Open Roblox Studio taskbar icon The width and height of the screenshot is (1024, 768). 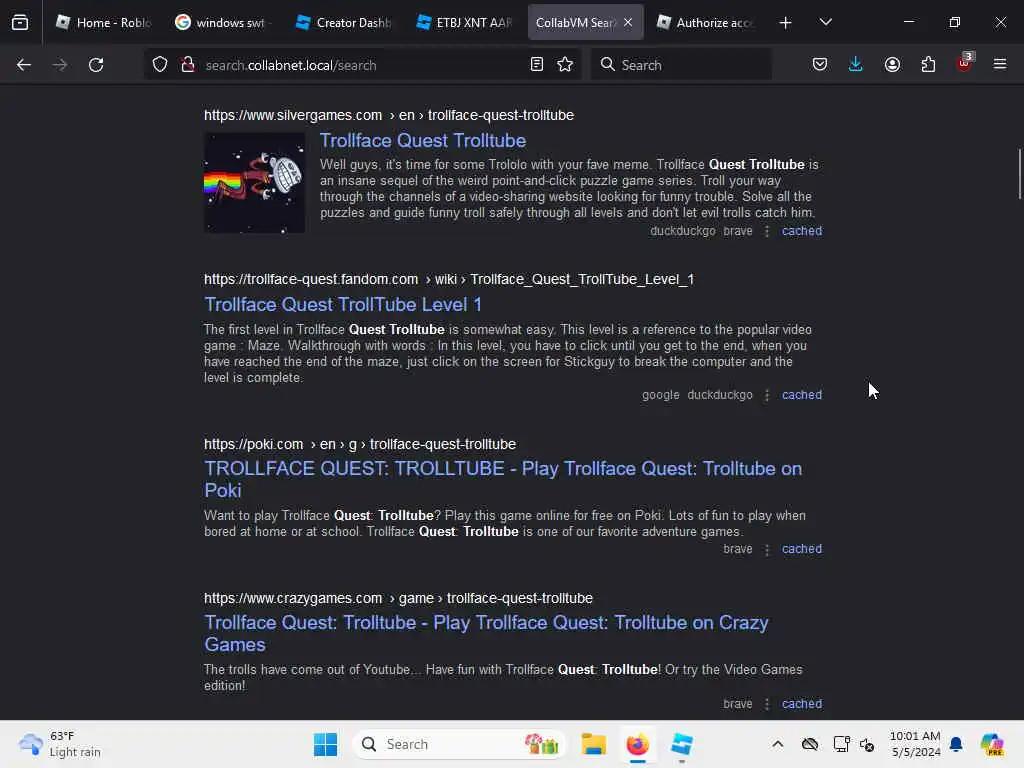pyautogui.click(x=681, y=744)
